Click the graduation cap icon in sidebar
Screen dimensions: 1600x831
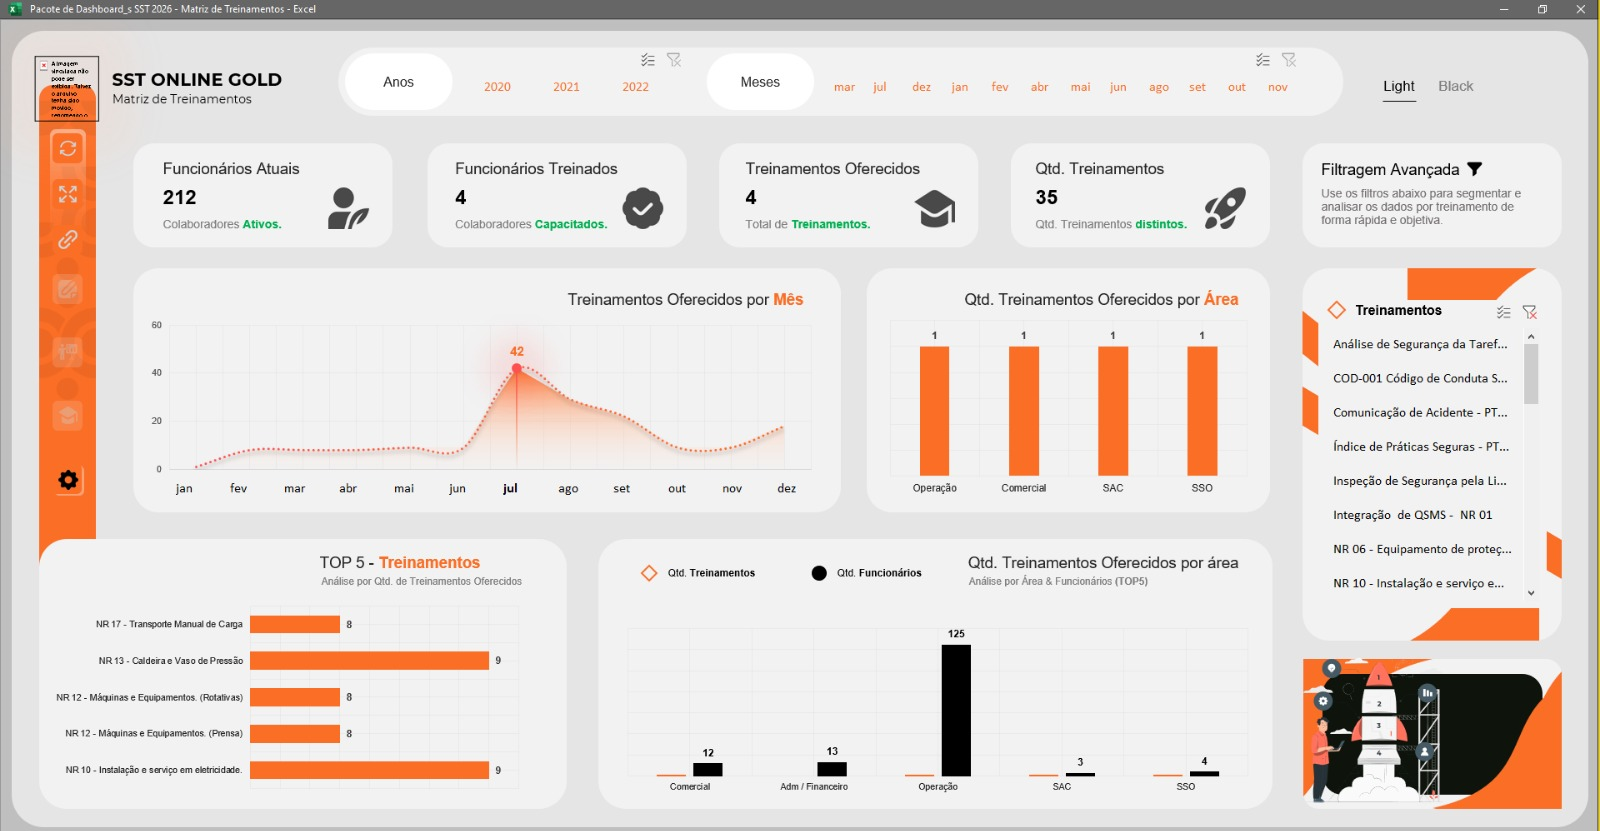(x=68, y=416)
